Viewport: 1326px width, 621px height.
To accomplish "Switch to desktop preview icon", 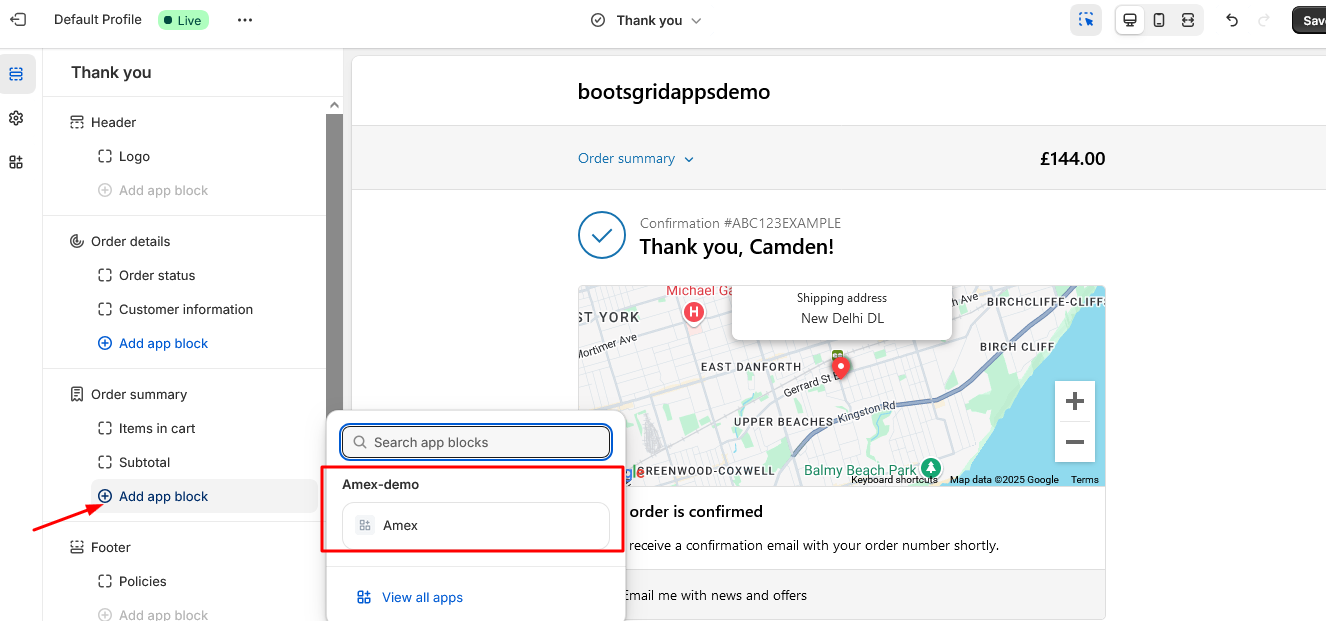I will click(1130, 20).
